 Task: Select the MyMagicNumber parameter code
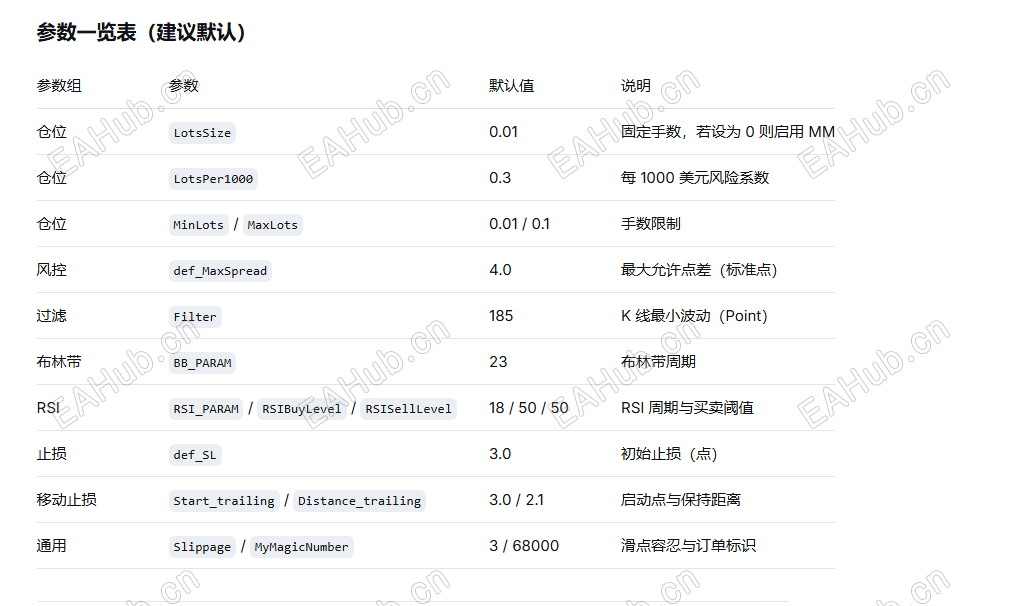pyautogui.click(x=301, y=547)
